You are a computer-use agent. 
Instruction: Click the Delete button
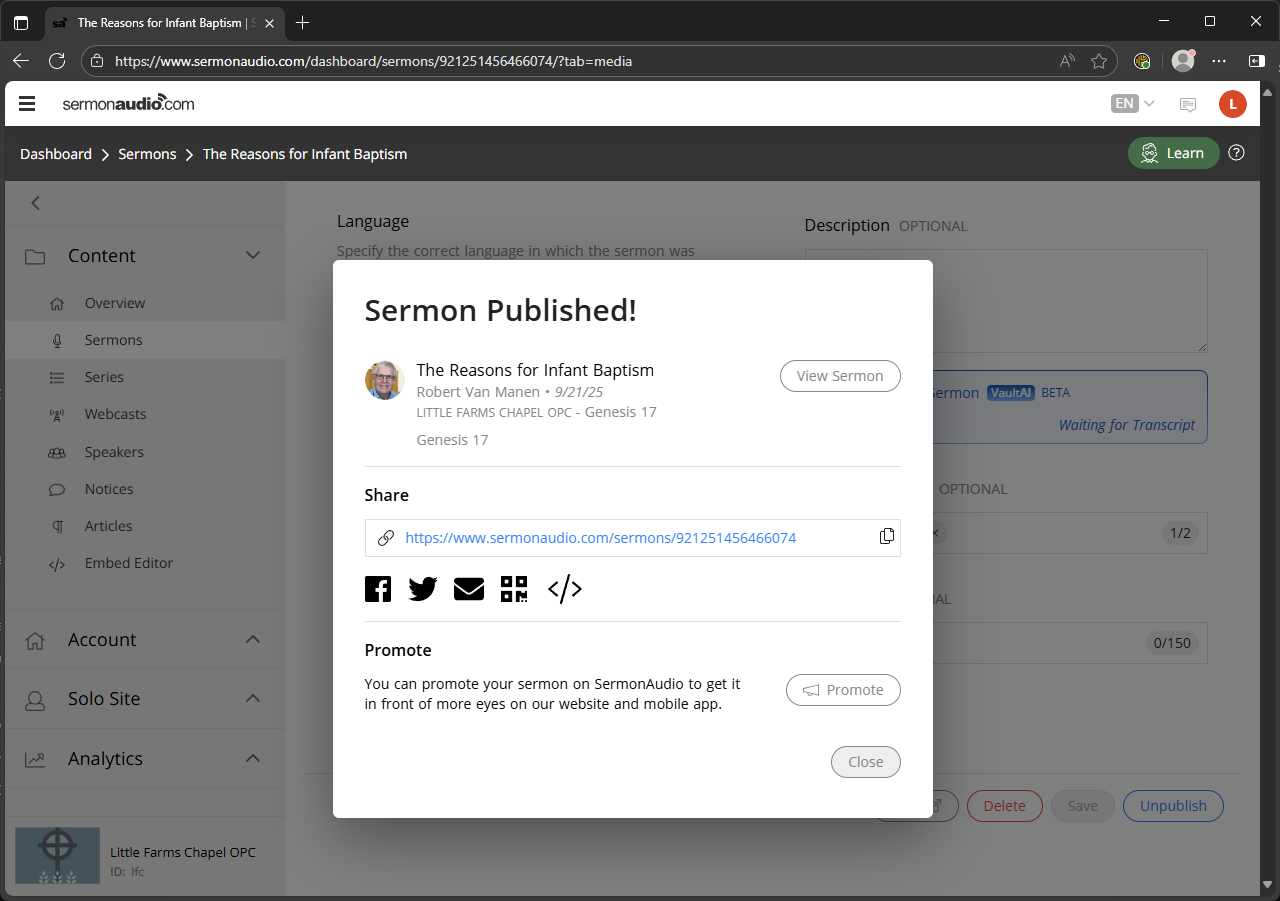[x=1005, y=806]
